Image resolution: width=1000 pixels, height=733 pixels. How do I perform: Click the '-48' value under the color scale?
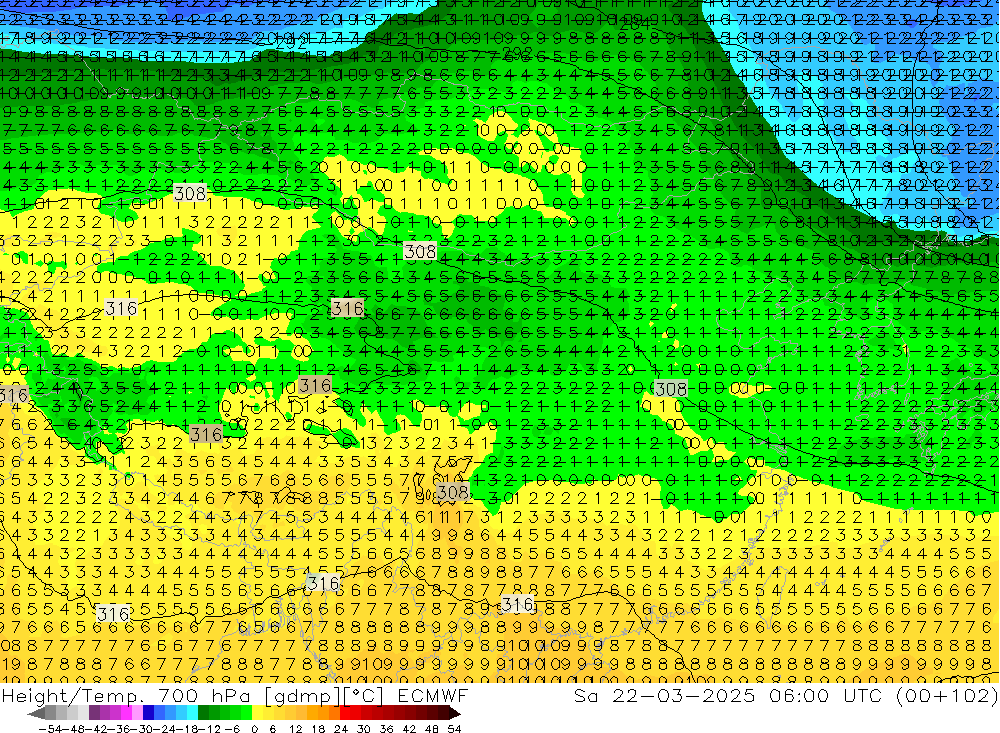point(74,729)
